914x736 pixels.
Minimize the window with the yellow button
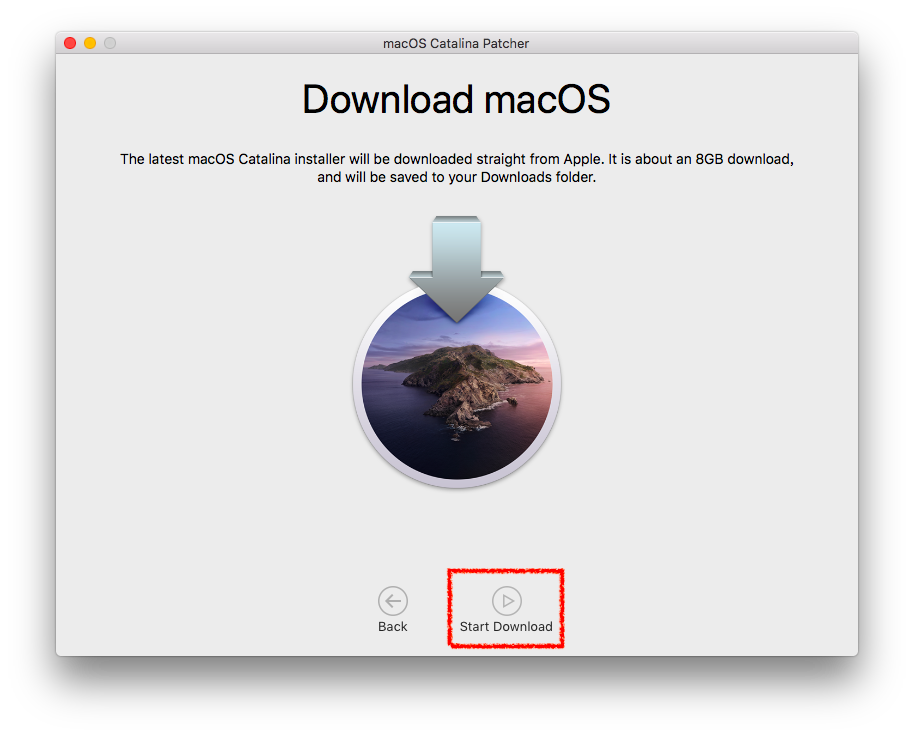90,43
